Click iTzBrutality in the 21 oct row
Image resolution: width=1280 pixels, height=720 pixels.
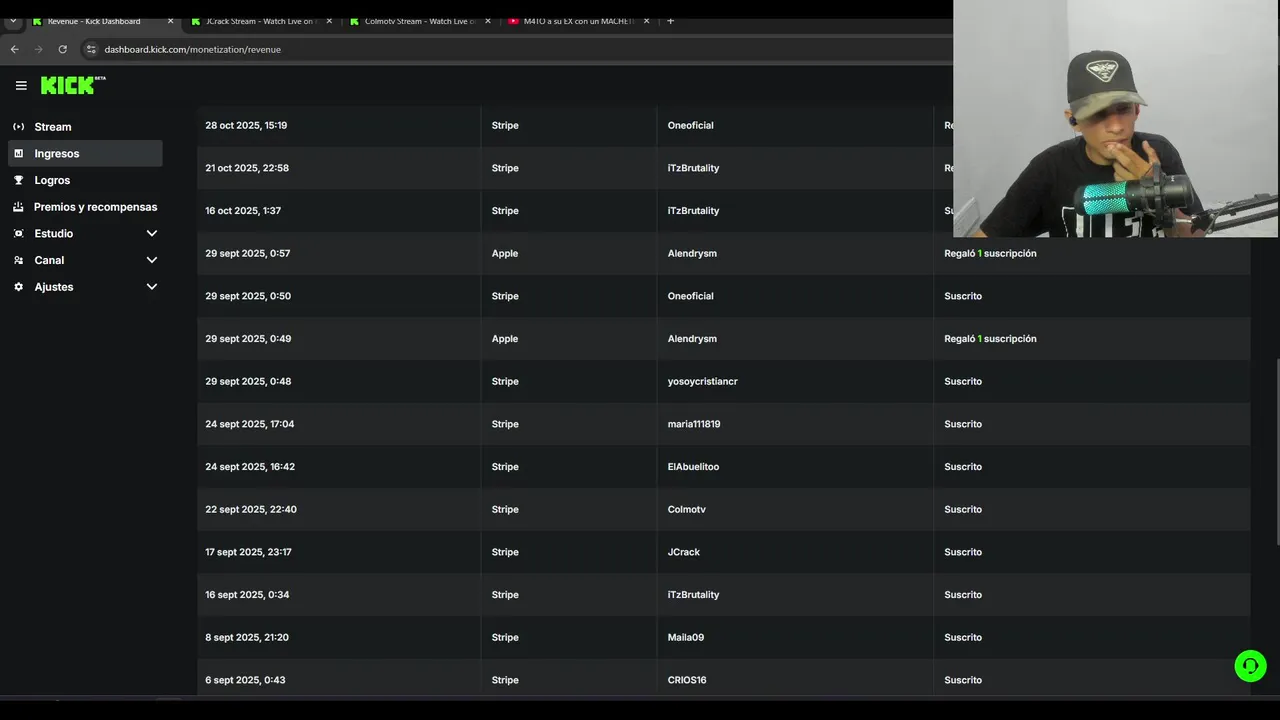tap(693, 168)
